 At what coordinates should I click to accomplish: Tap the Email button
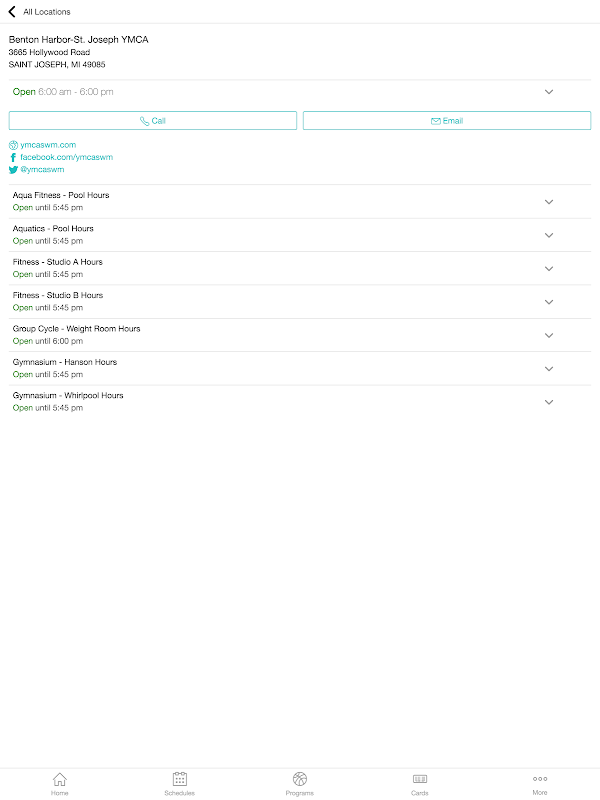tap(447, 121)
